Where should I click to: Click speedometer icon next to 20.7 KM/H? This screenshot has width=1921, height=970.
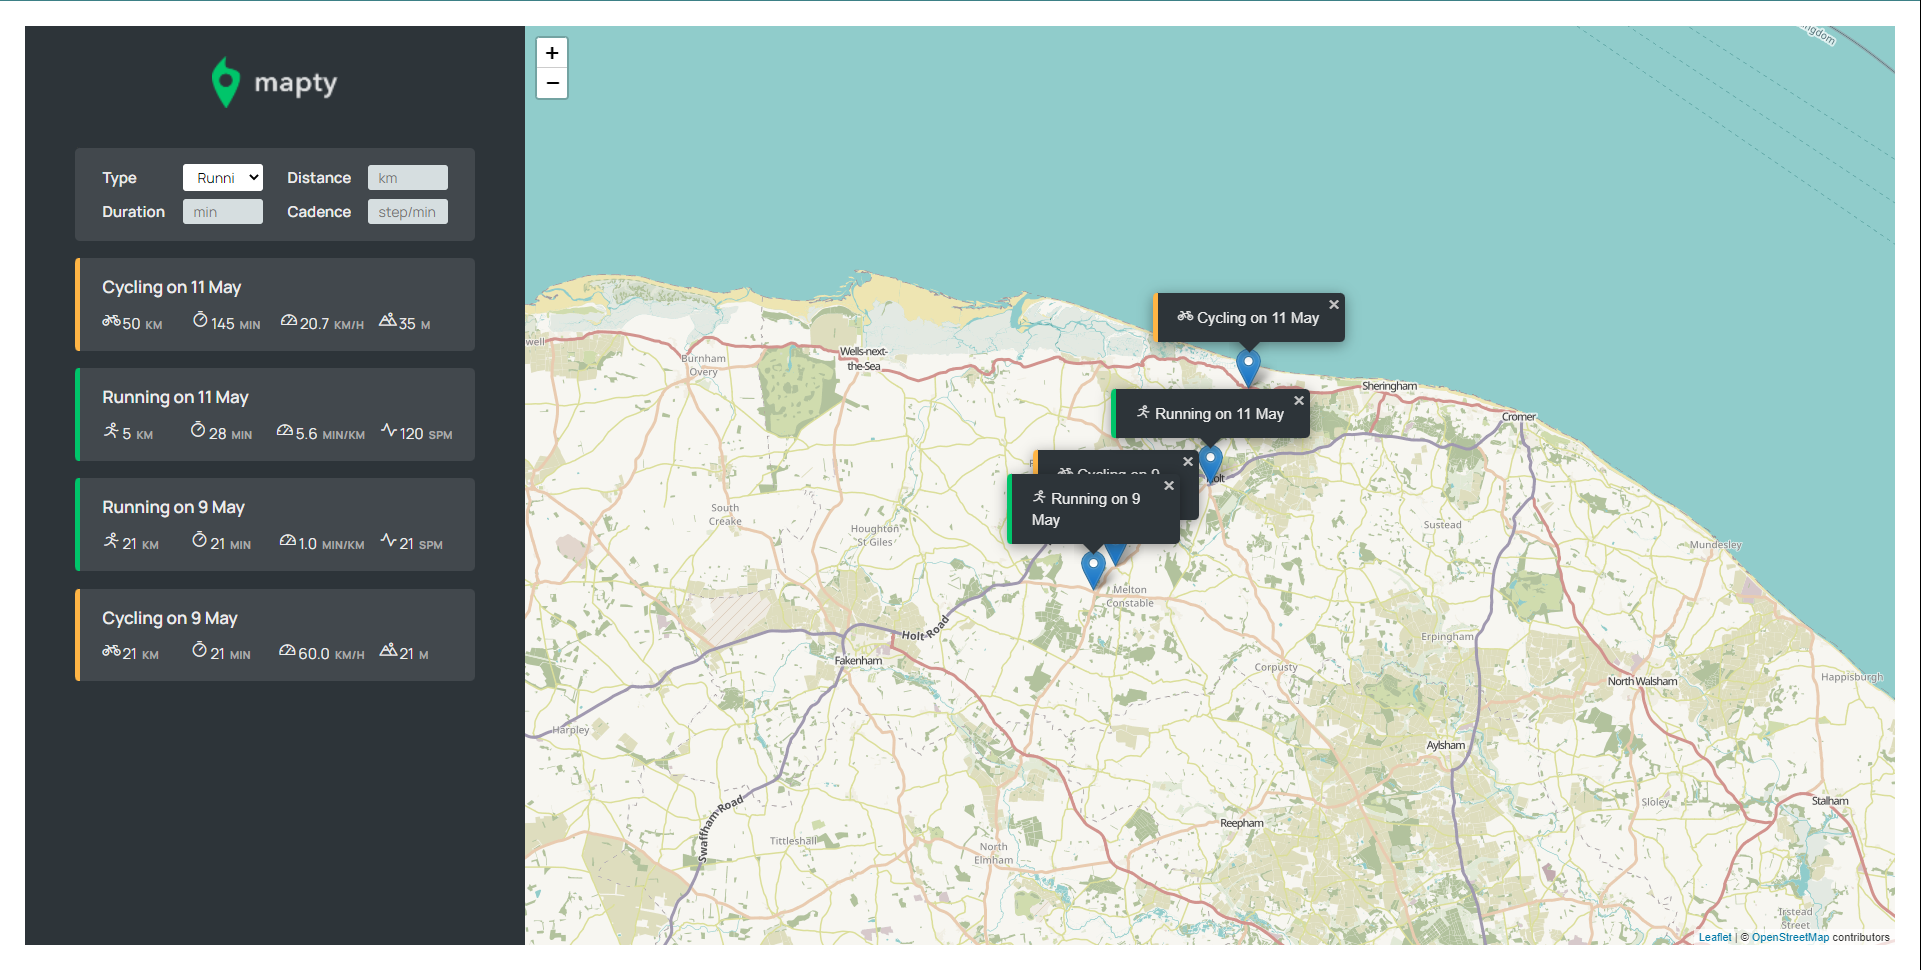[x=289, y=321]
